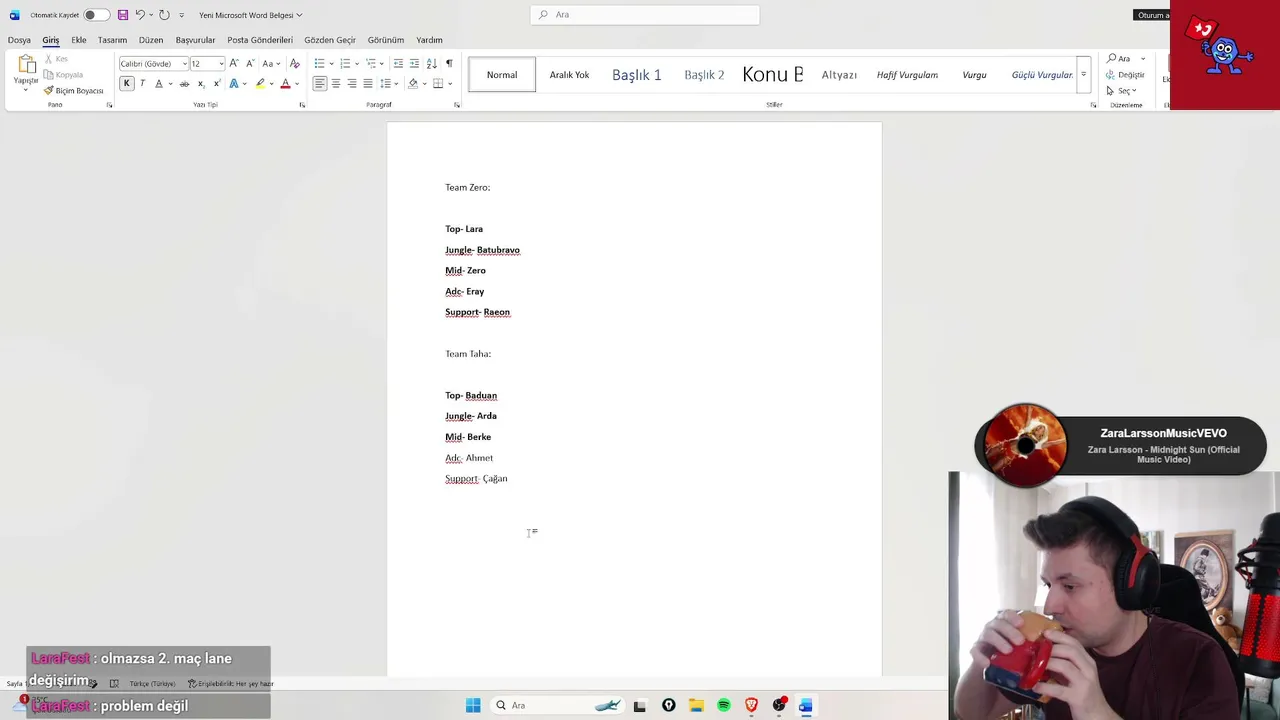Open the Yazı Tipi dialog launcher
The height and width of the screenshot is (720, 1280).
pyautogui.click(x=302, y=105)
